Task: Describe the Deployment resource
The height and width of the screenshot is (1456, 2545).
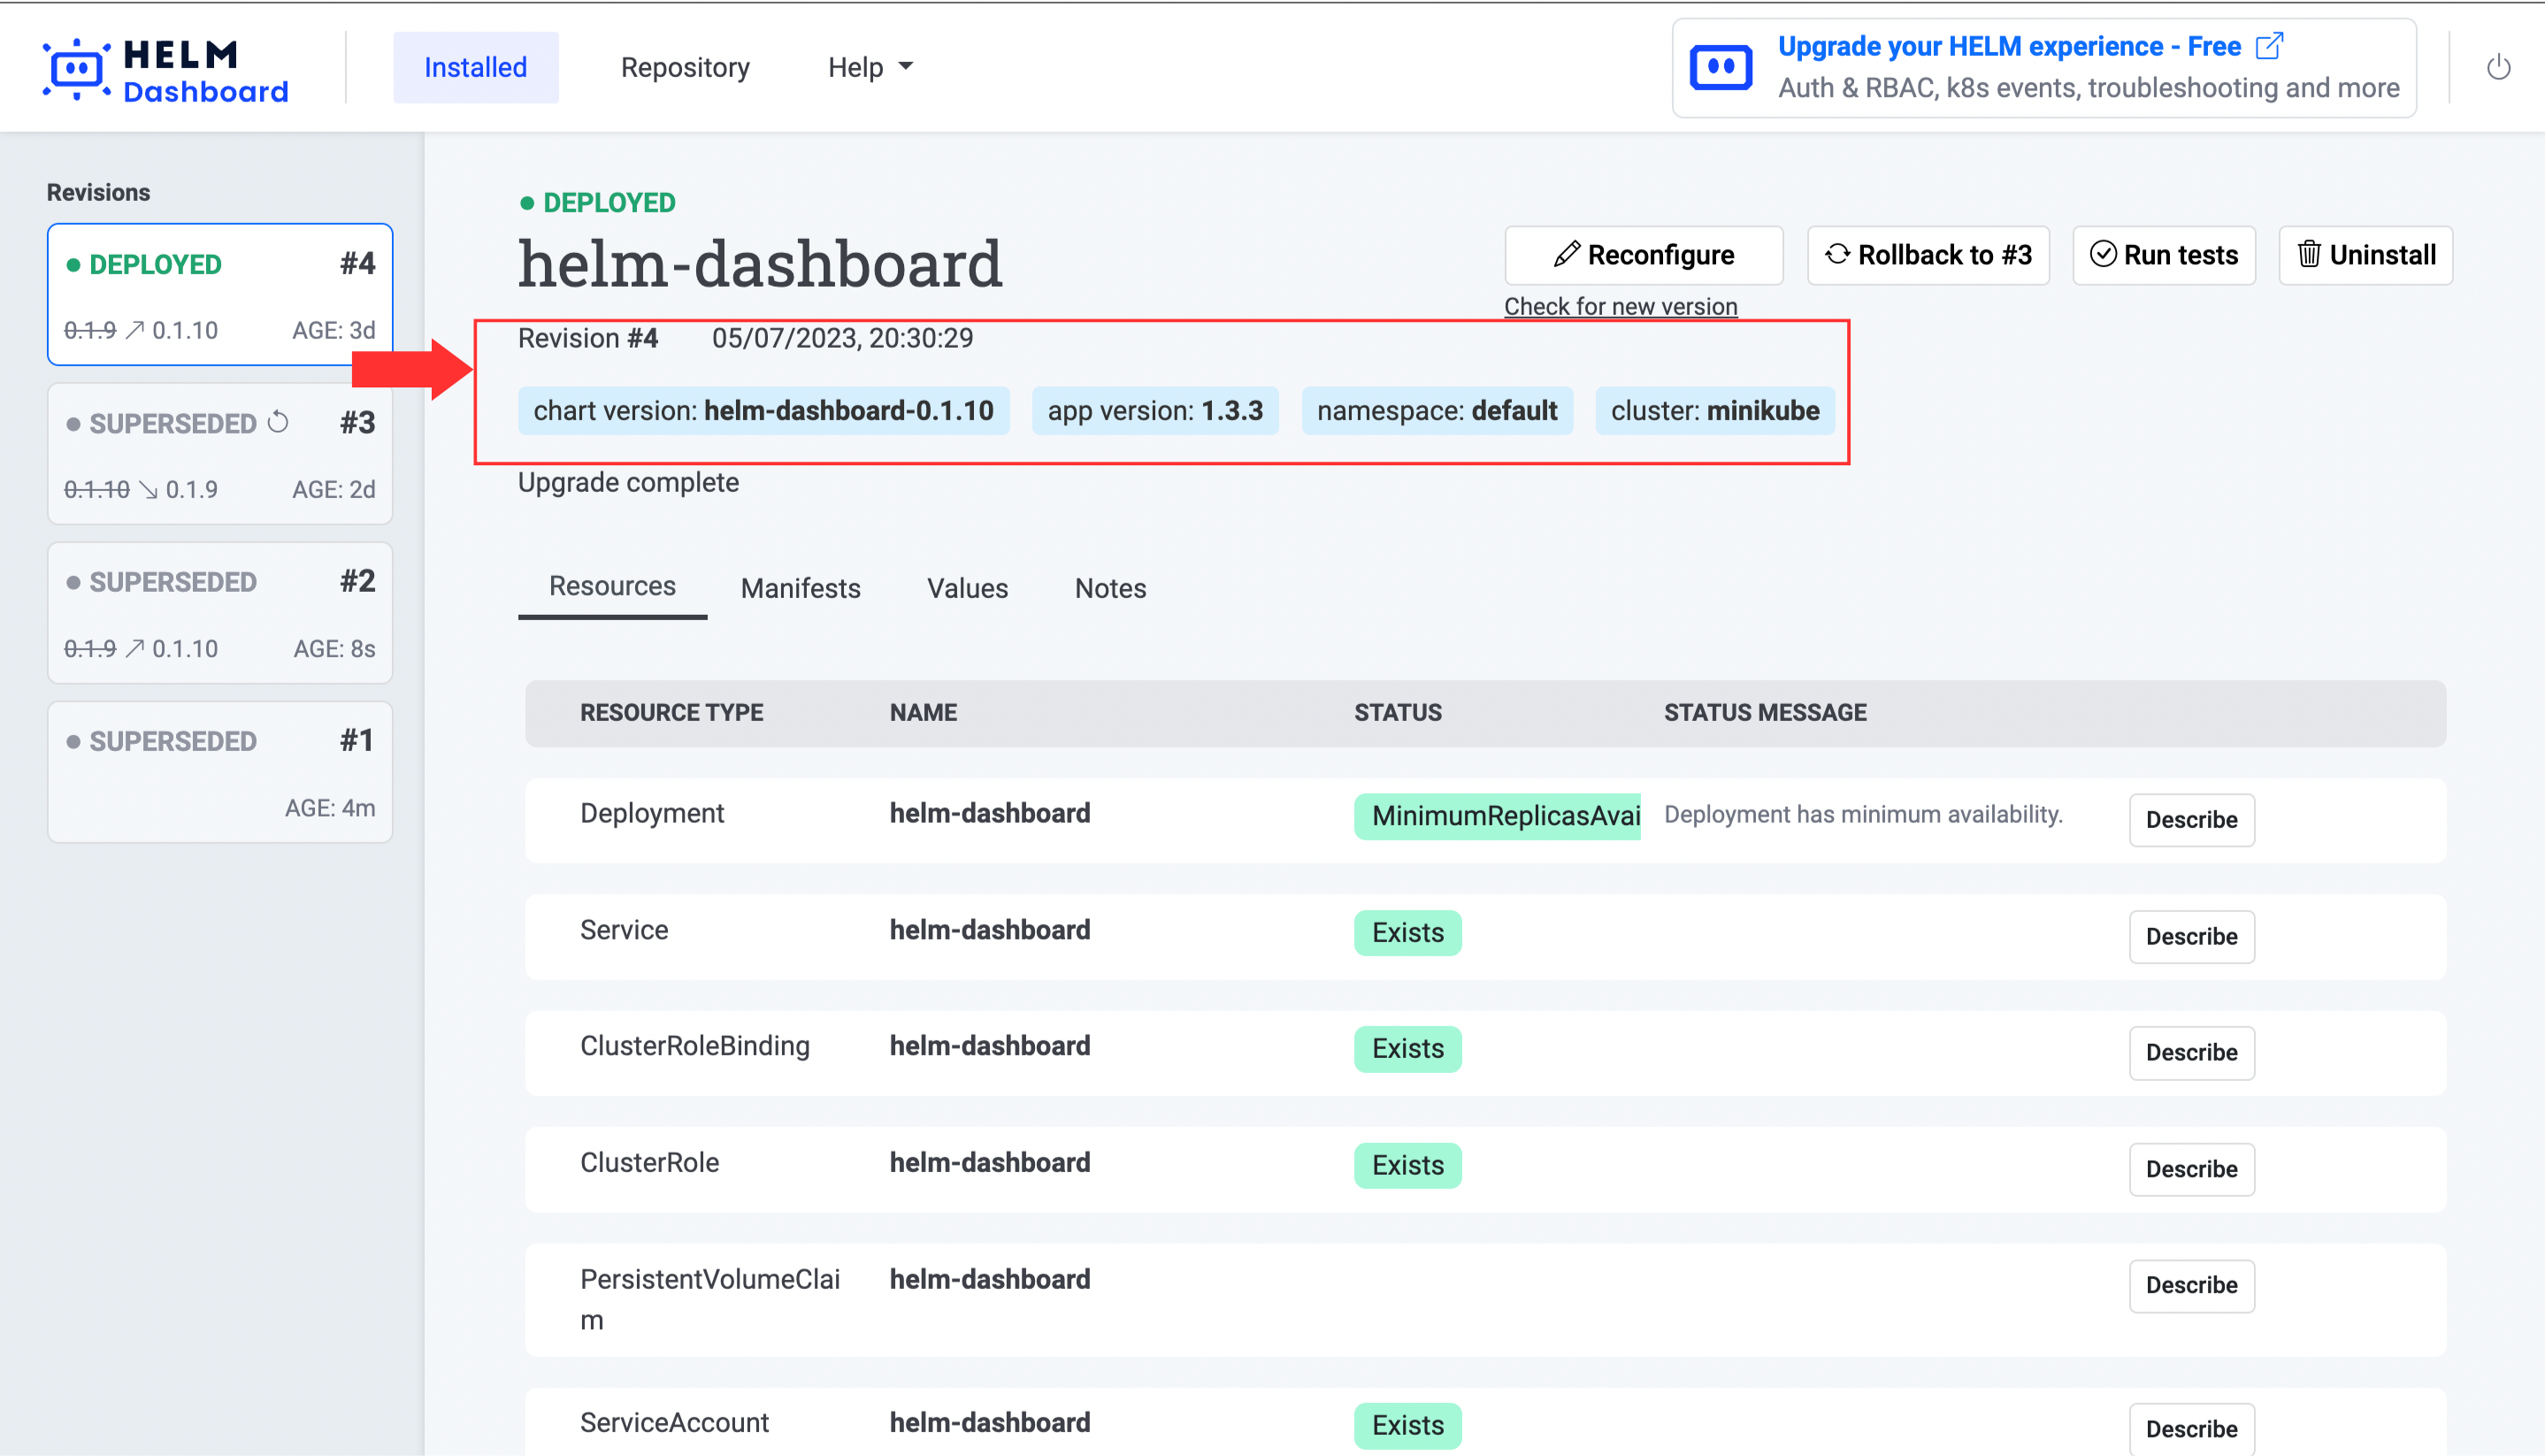Action: (2190, 820)
